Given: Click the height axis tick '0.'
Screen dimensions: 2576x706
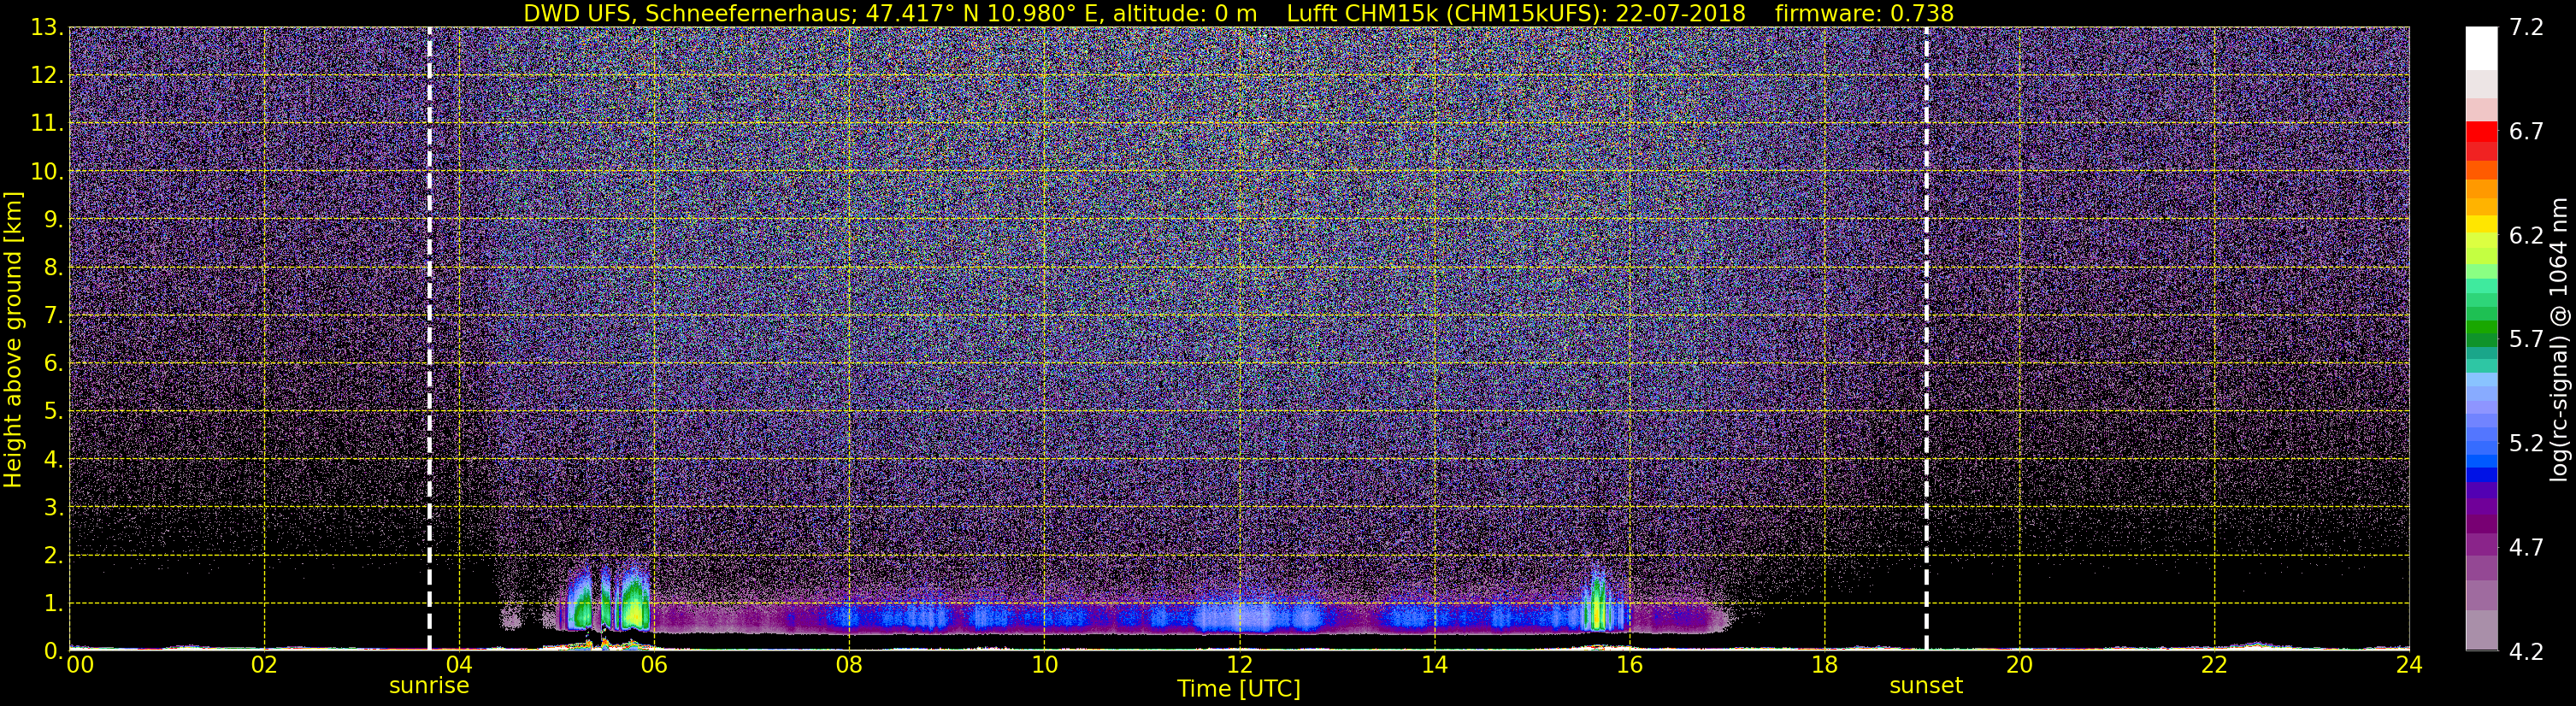Looking at the screenshot, I should point(53,652).
